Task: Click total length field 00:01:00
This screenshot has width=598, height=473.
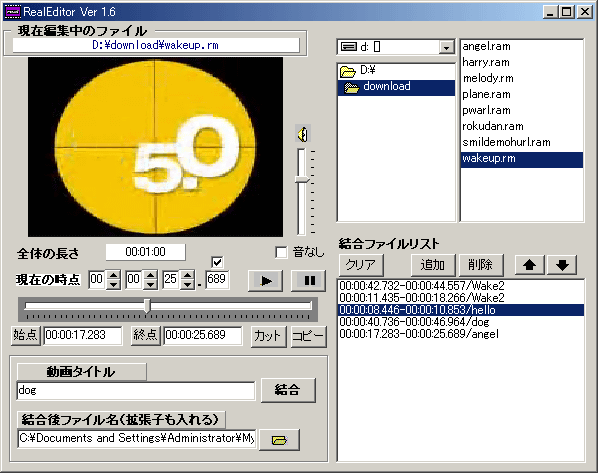Action: point(146,252)
